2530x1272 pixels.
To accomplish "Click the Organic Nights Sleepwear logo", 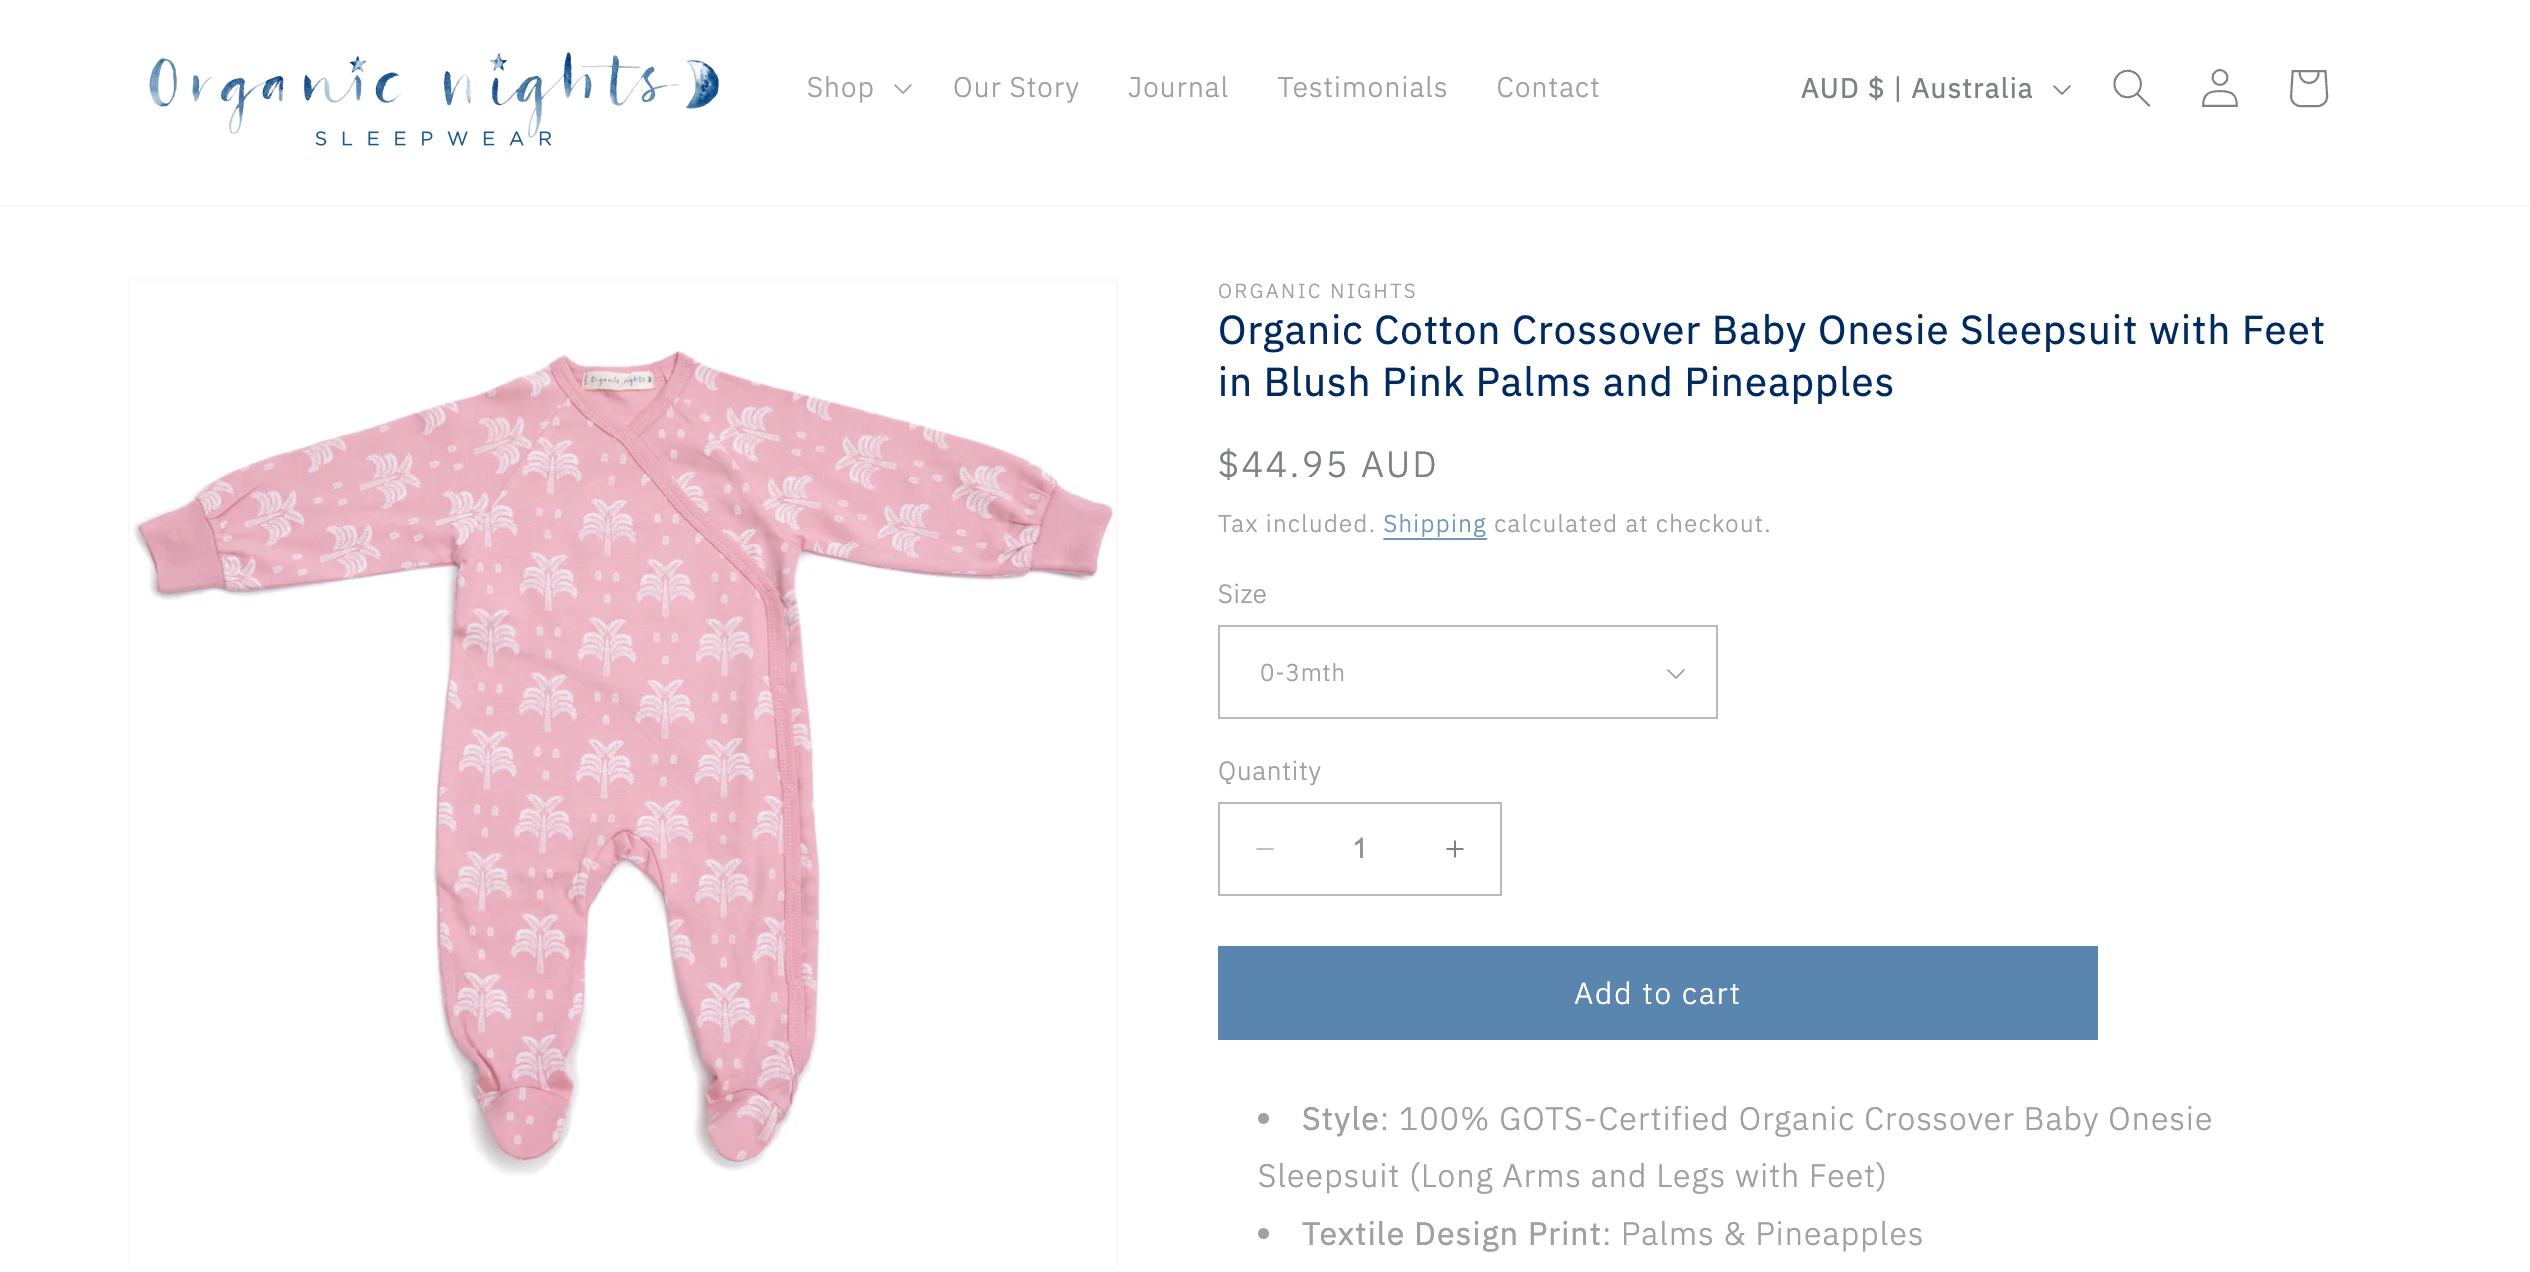I will pos(433,98).
